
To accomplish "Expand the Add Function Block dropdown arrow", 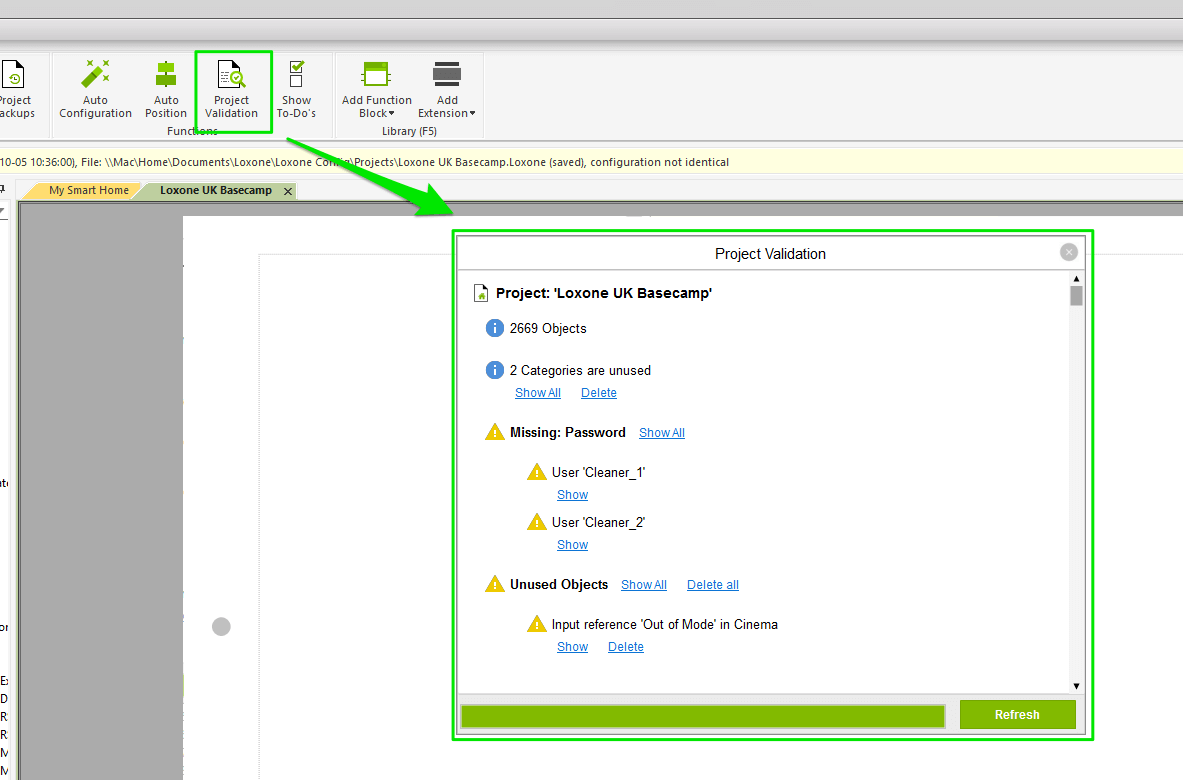I will [x=392, y=114].
